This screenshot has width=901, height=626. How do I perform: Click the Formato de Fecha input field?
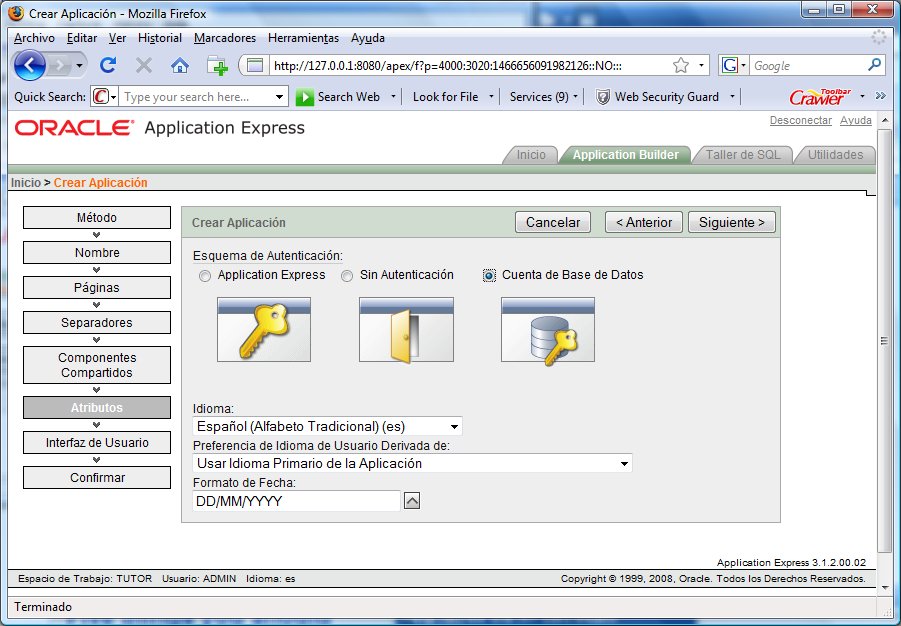[x=296, y=501]
